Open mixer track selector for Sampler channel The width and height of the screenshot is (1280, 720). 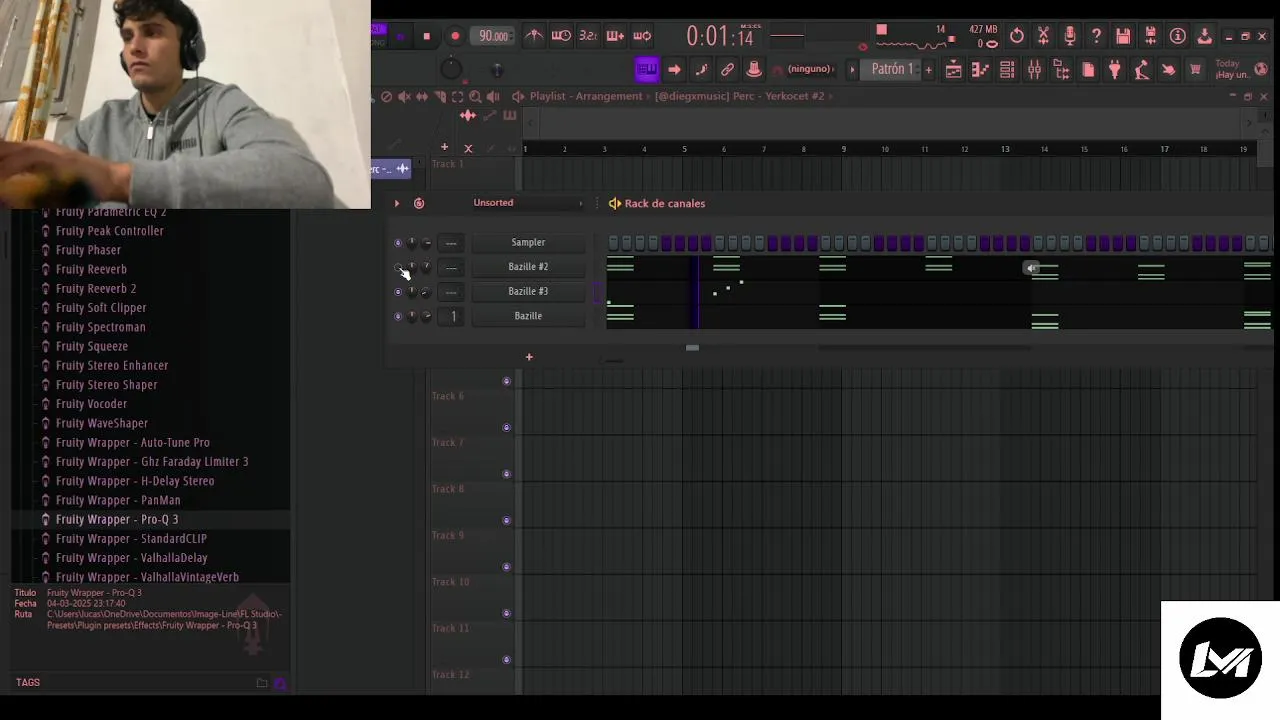pyautogui.click(x=451, y=243)
